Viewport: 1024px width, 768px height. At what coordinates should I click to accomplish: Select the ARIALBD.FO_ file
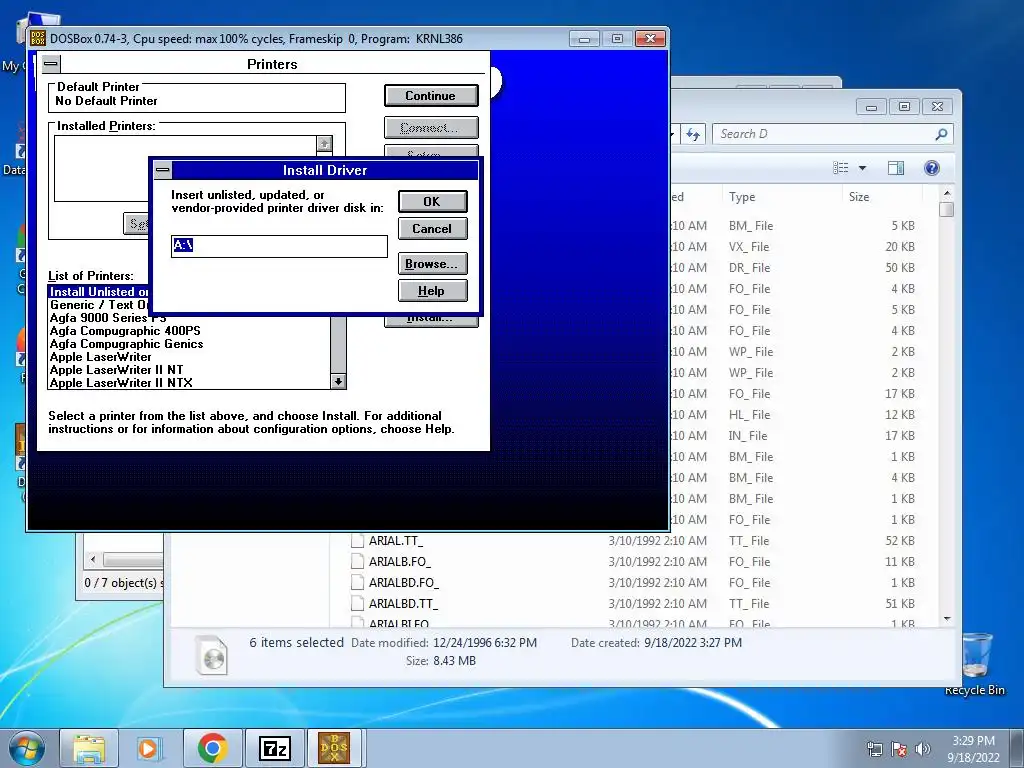(404, 583)
